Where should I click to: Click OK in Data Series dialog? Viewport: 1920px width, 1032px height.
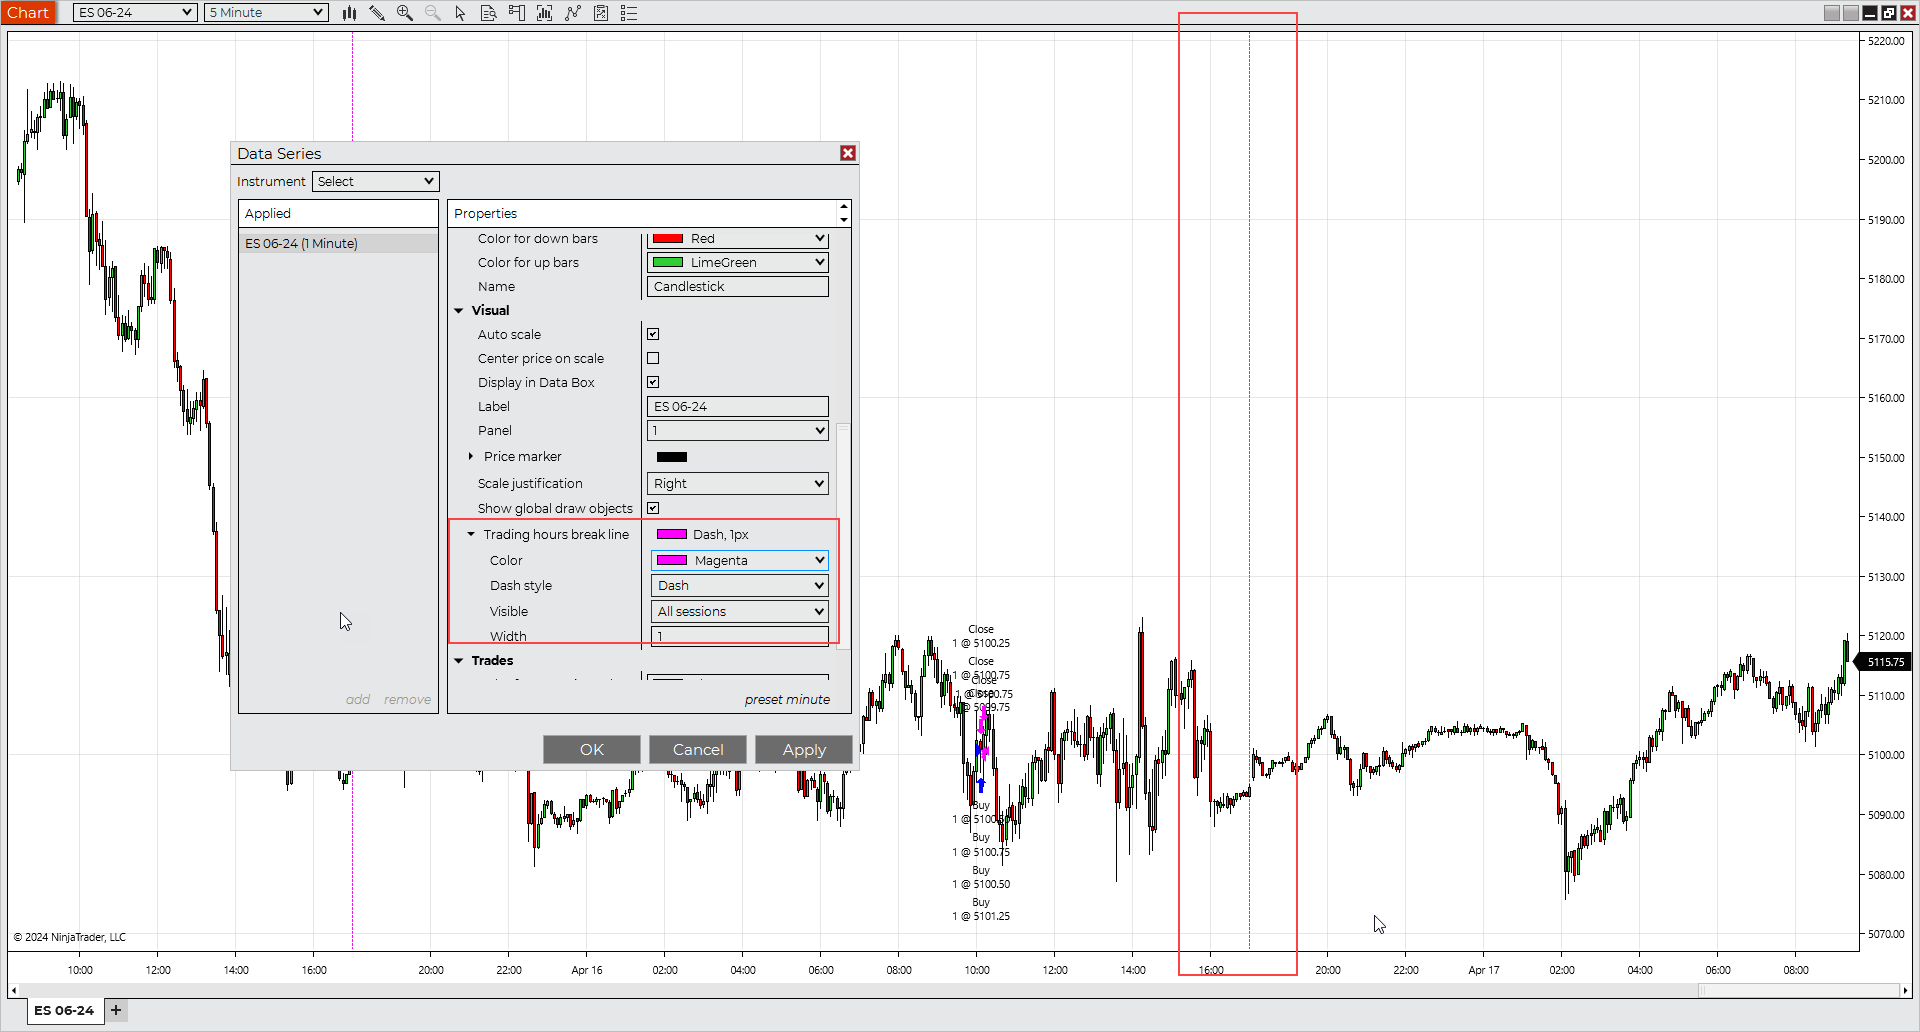click(x=592, y=750)
